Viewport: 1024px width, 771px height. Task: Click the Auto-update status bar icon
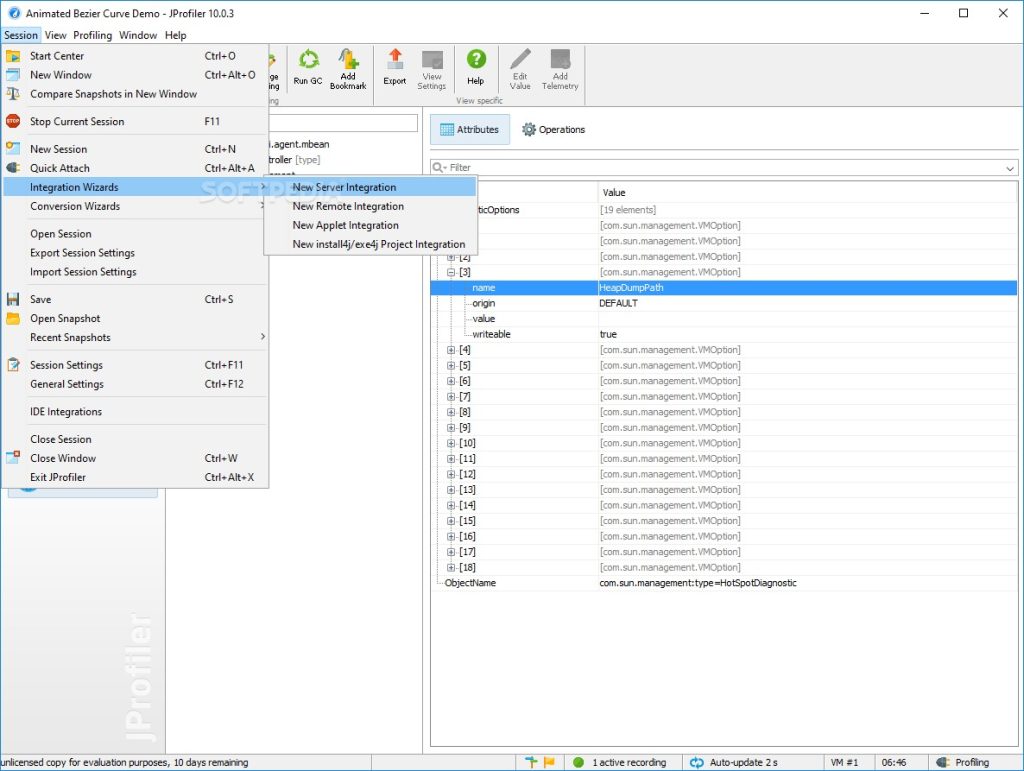click(x=697, y=763)
